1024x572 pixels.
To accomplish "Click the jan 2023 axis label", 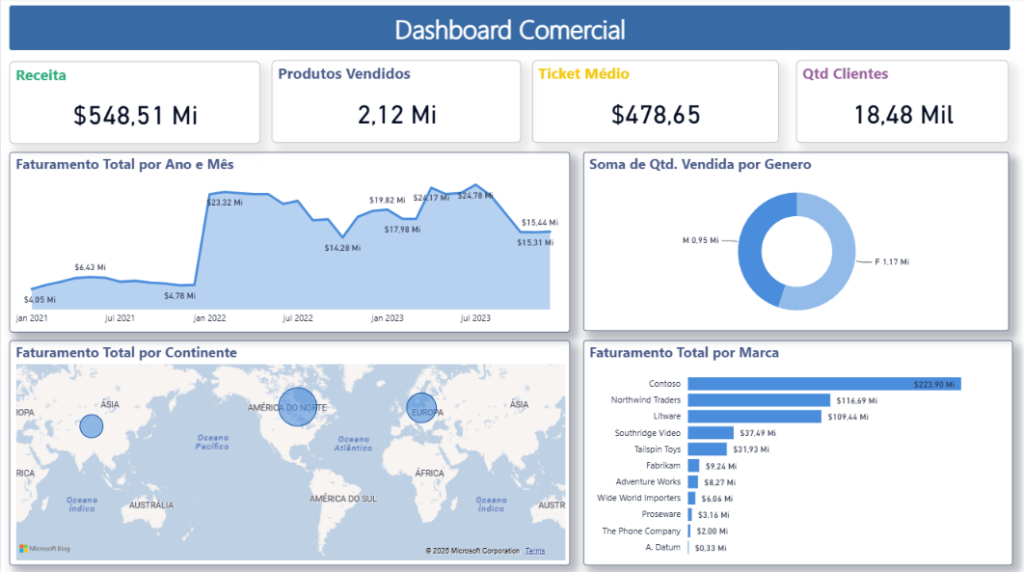I will click(387, 318).
